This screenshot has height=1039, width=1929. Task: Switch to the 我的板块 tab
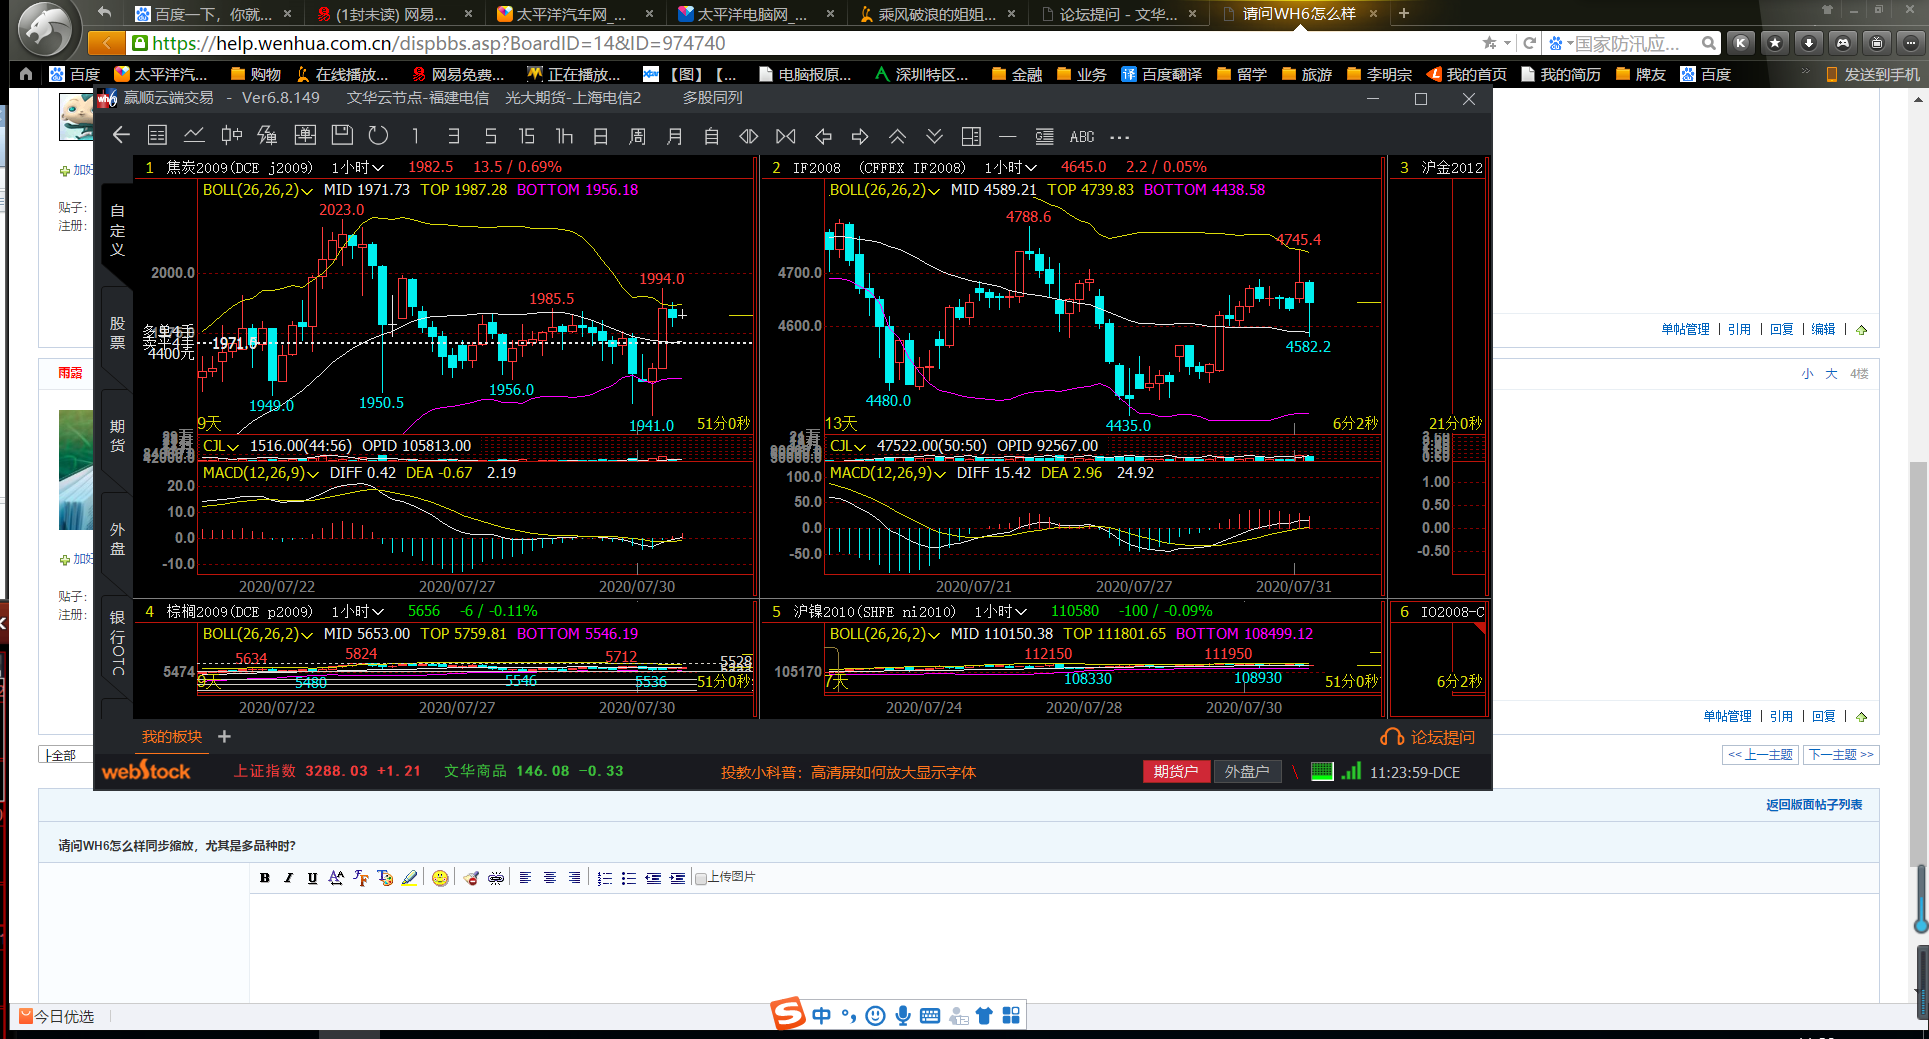click(171, 737)
